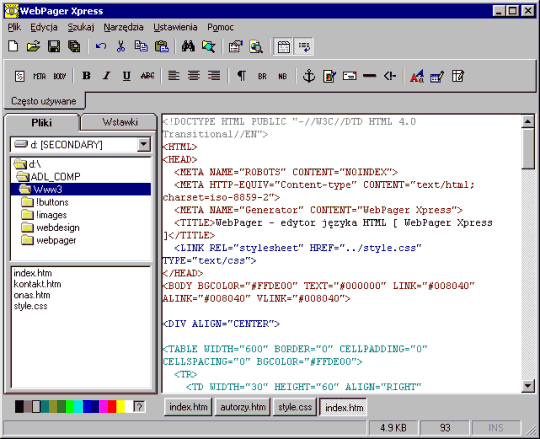Pick the magenta color swatch
The image size is (540, 439).
[x=104, y=407]
